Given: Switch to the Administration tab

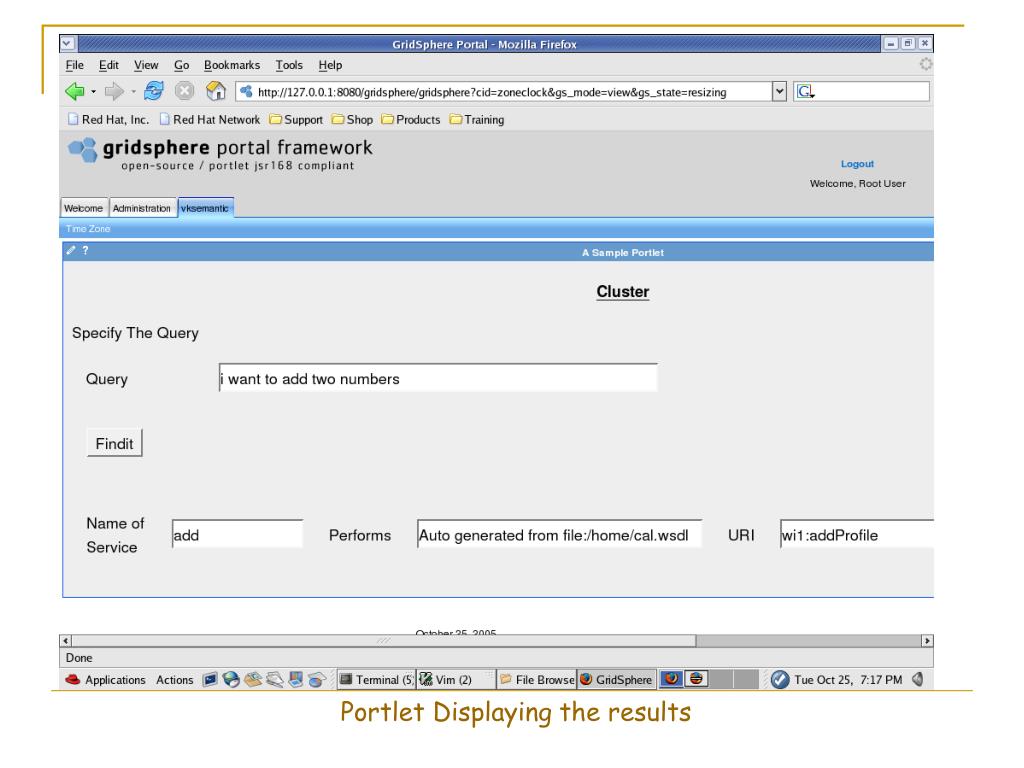Looking at the screenshot, I should point(142,208).
